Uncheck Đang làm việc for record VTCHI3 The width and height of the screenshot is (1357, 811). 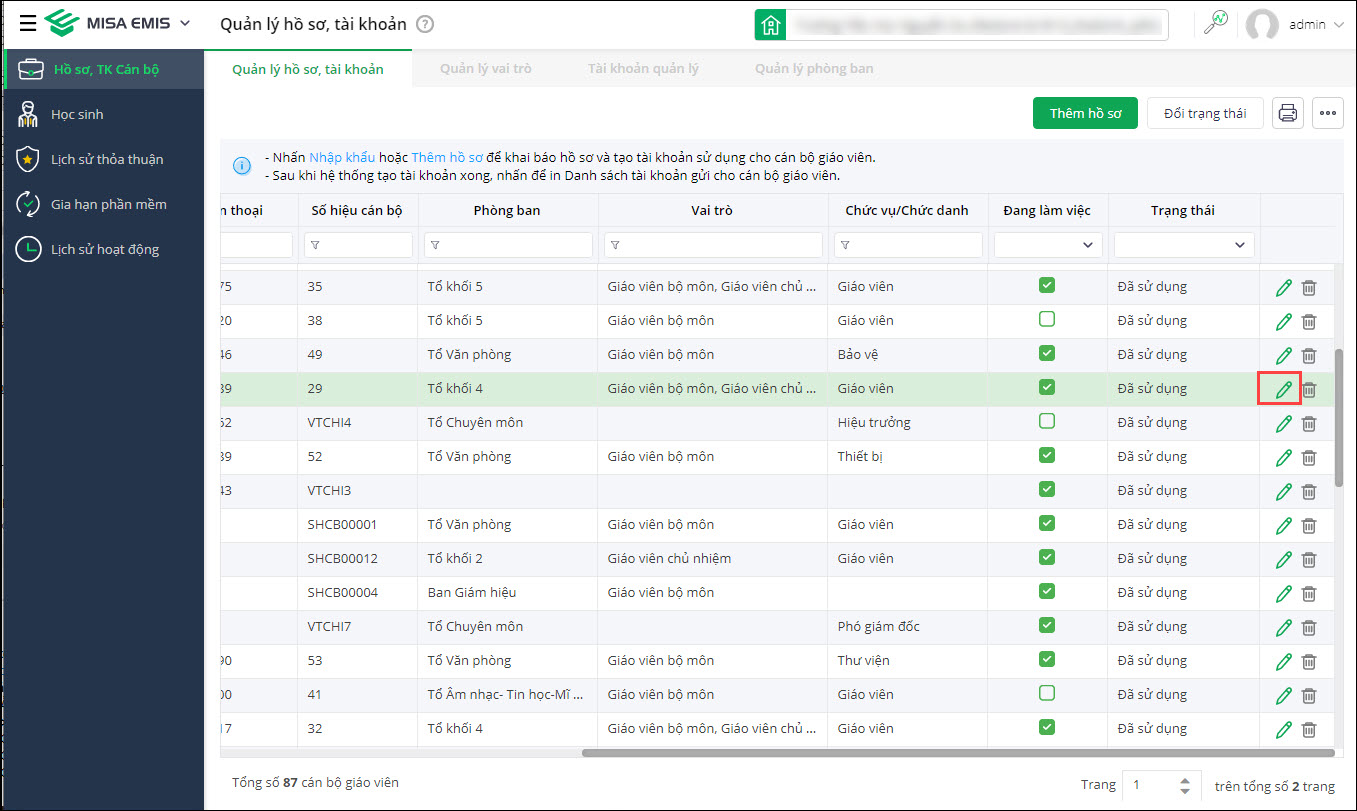1047,489
